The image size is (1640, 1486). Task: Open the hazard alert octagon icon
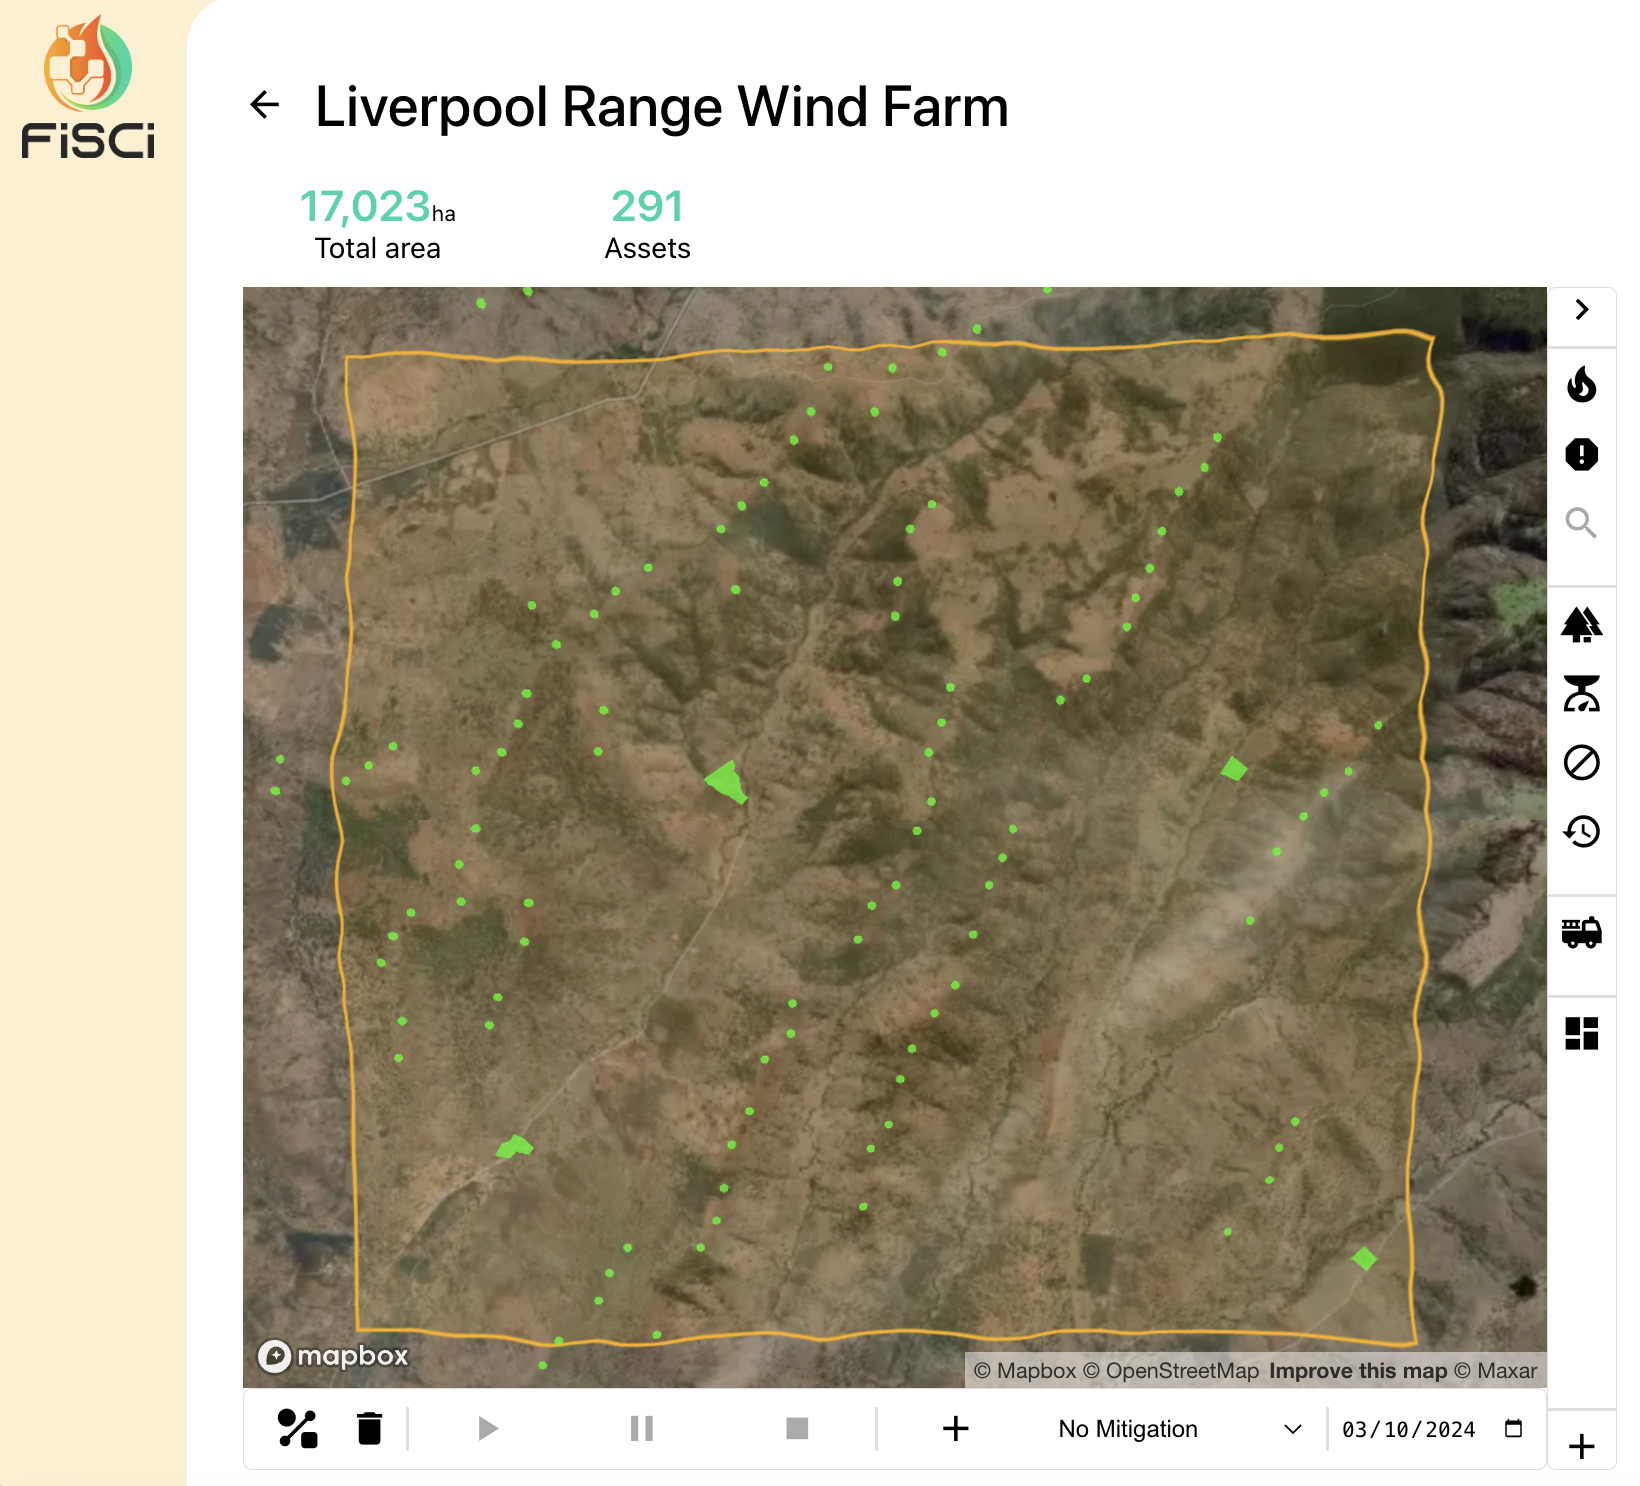click(1582, 454)
